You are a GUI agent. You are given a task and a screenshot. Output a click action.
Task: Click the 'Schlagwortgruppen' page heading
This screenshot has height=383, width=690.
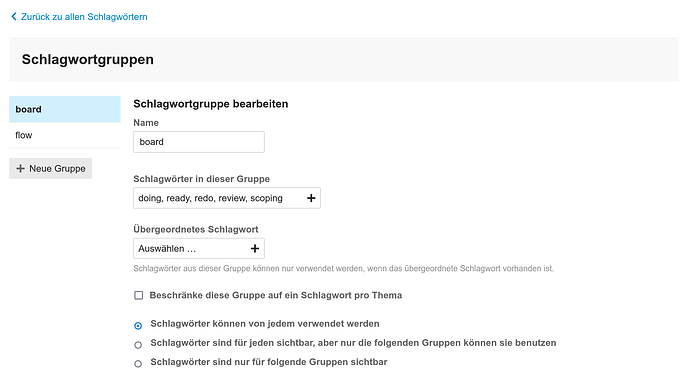click(88, 59)
